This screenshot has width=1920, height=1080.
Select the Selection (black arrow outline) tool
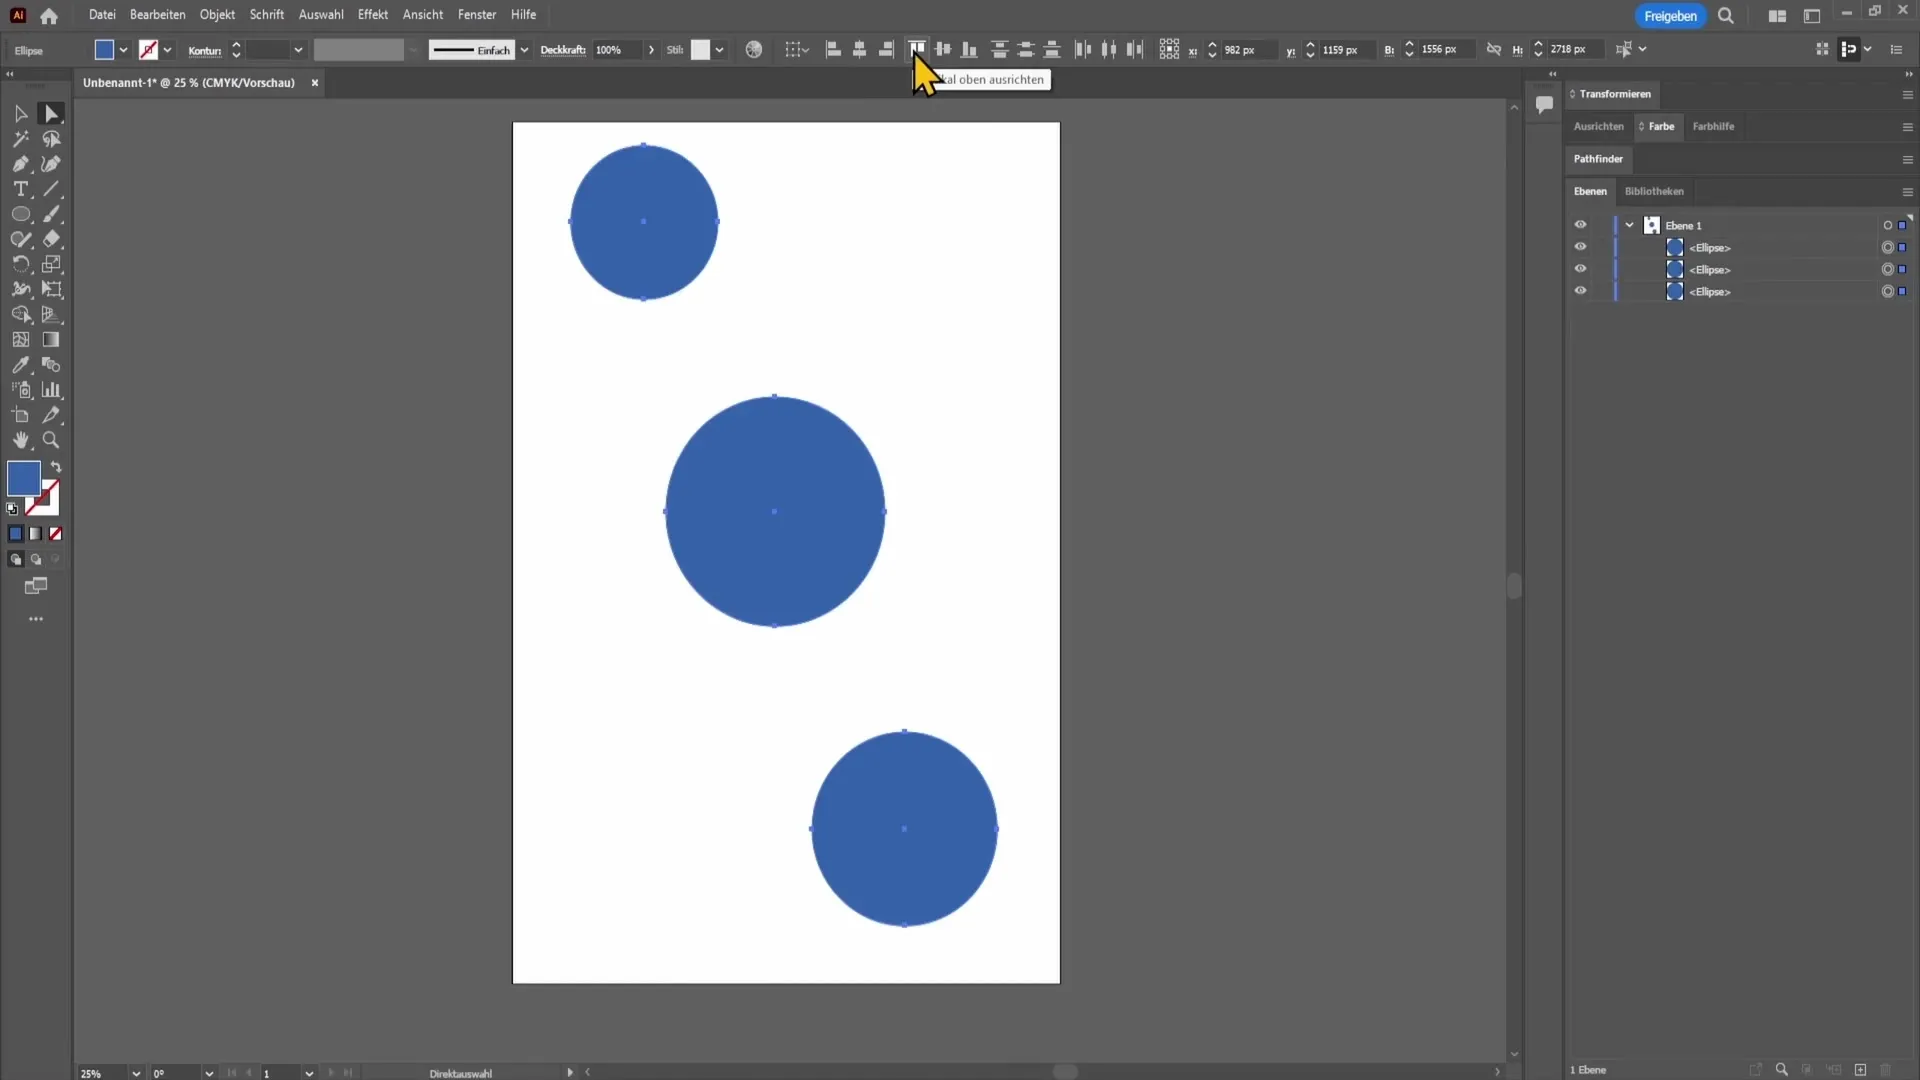pyautogui.click(x=20, y=114)
